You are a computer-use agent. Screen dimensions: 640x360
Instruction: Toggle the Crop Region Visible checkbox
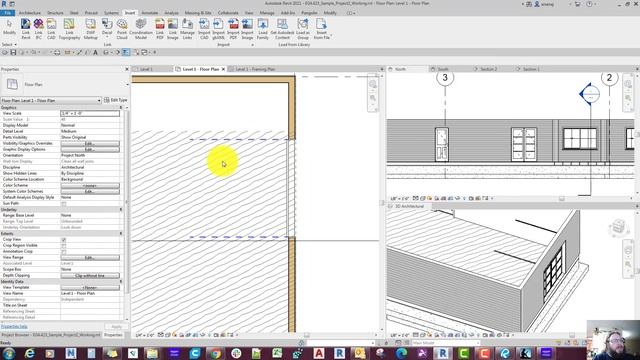point(64,246)
